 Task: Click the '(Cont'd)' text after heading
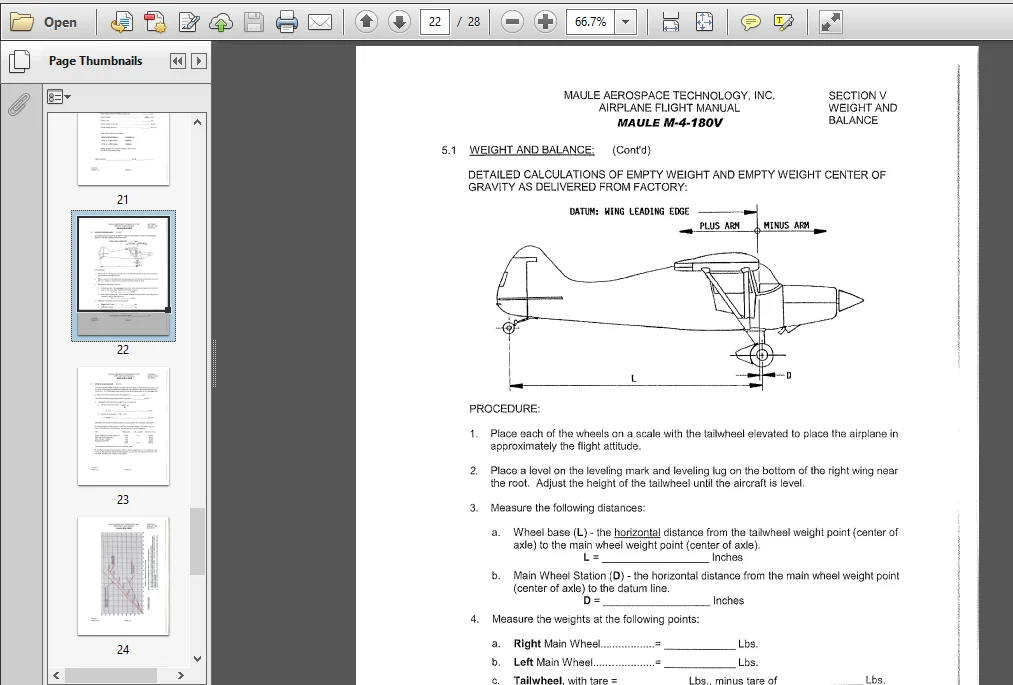pos(631,150)
